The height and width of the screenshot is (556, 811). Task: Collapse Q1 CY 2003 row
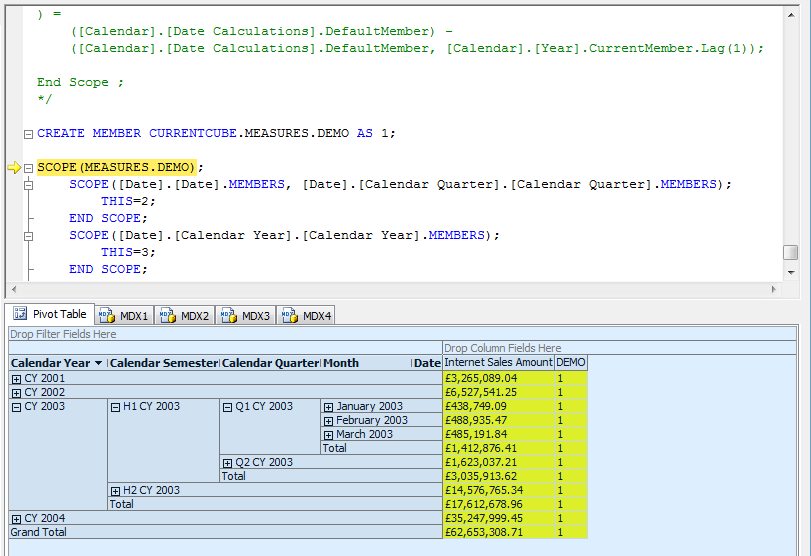(227, 407)
